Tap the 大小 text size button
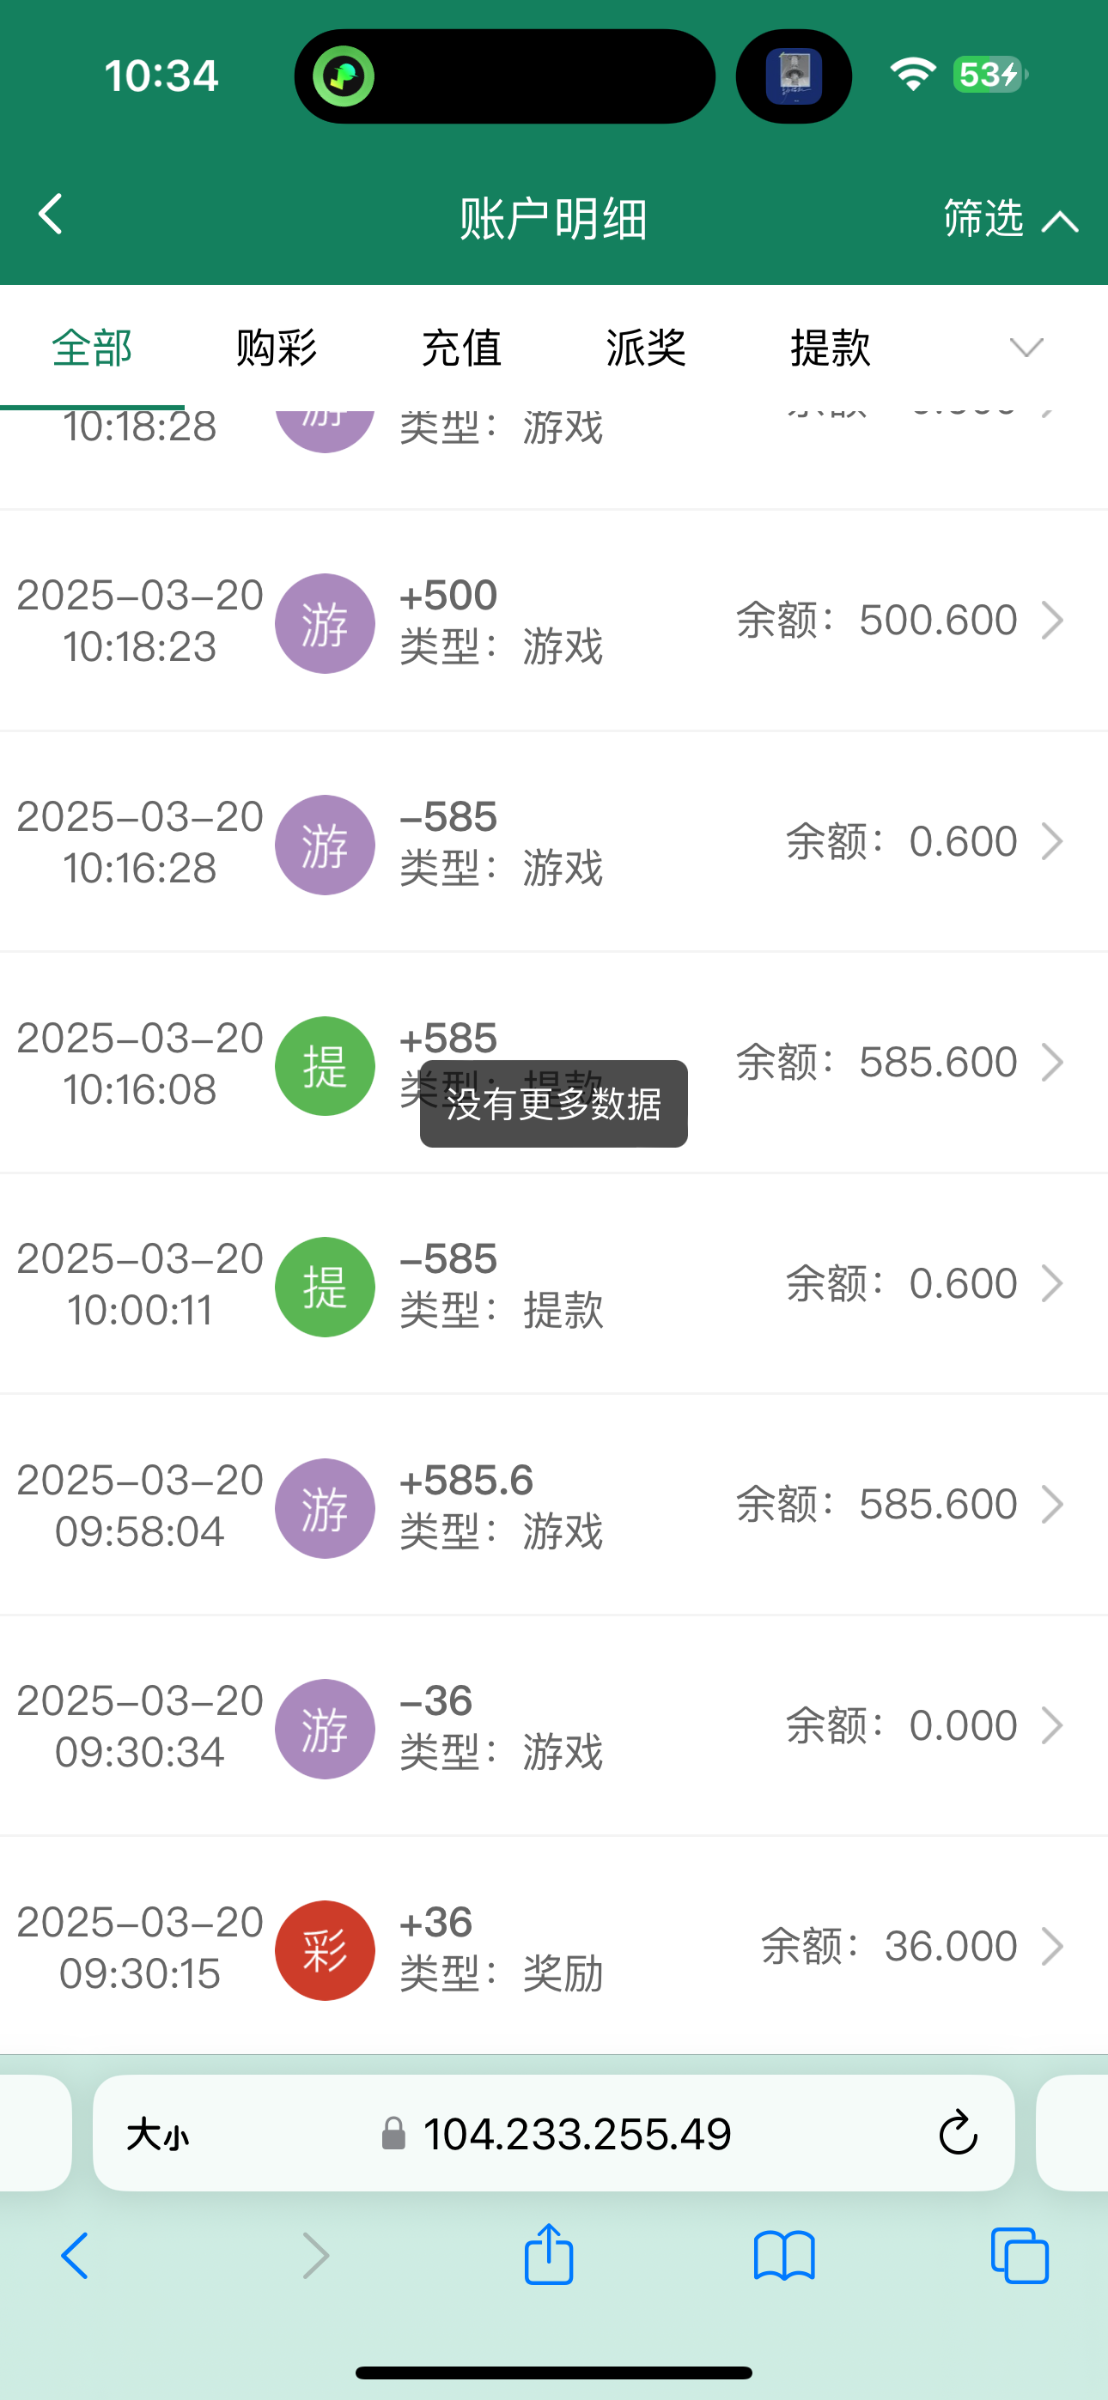Screen dimensions: 1108x2400 pyautogui.click(x=157, y=2135)
